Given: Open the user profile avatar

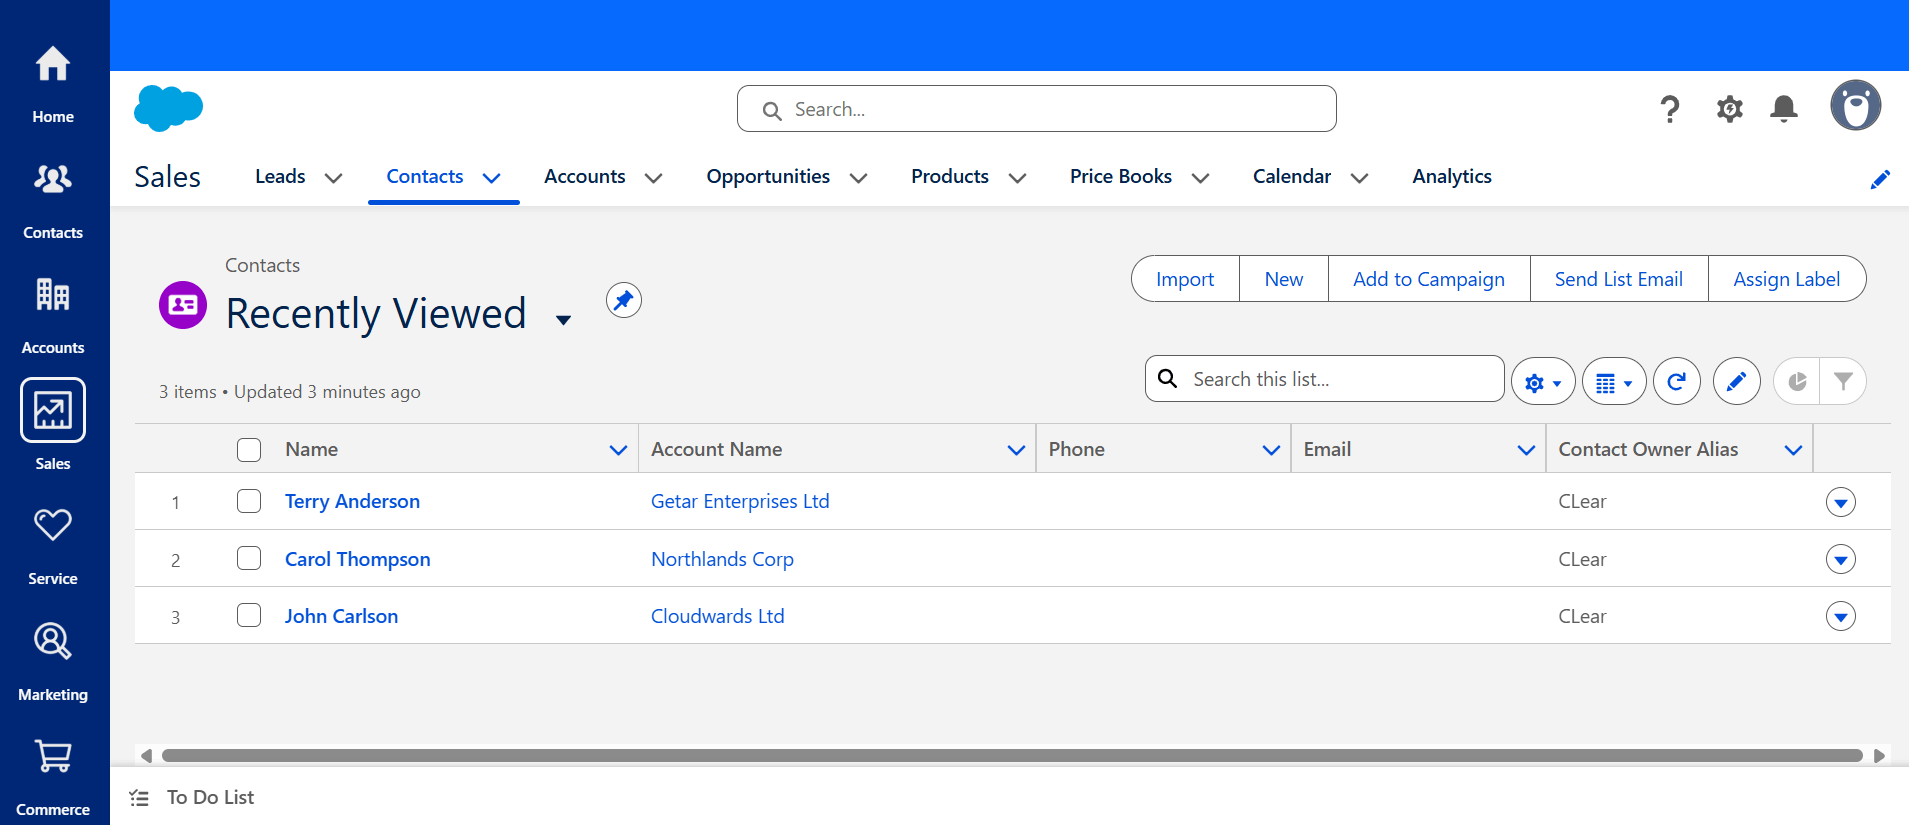Looking at the screenshot, I should [x=1856, y=105].
